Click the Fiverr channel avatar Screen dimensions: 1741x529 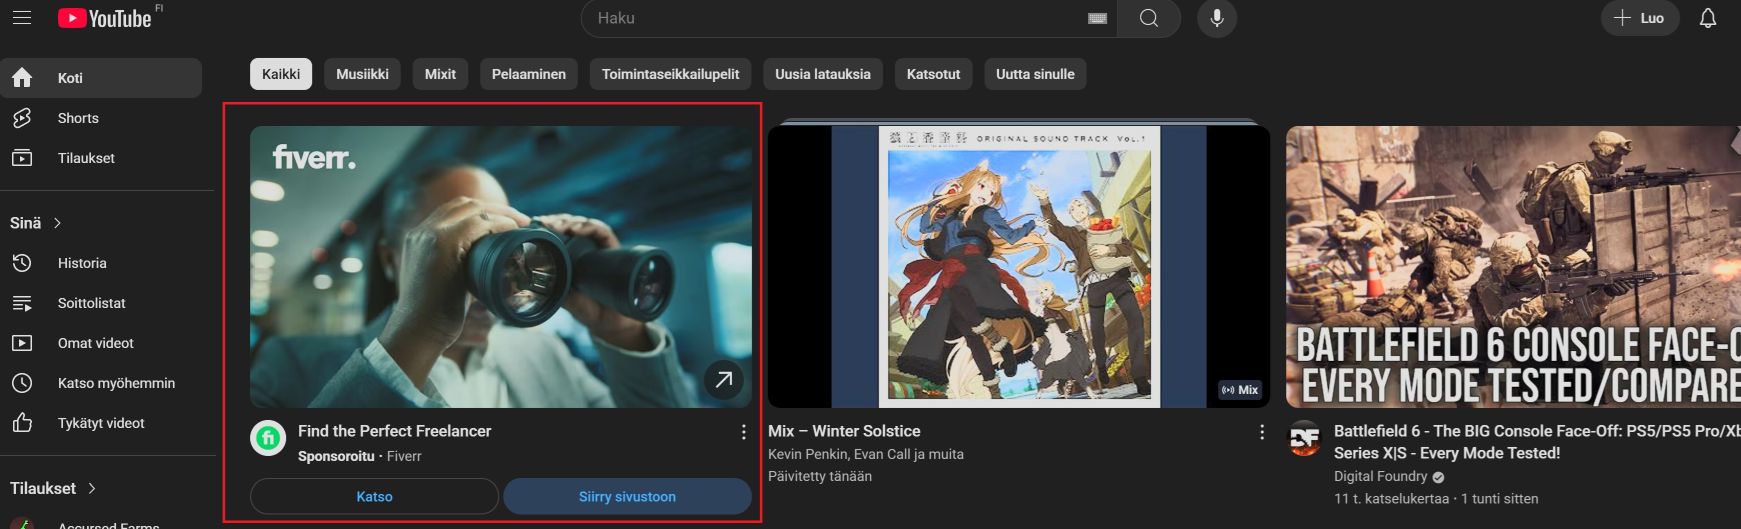tap(268, 438)
